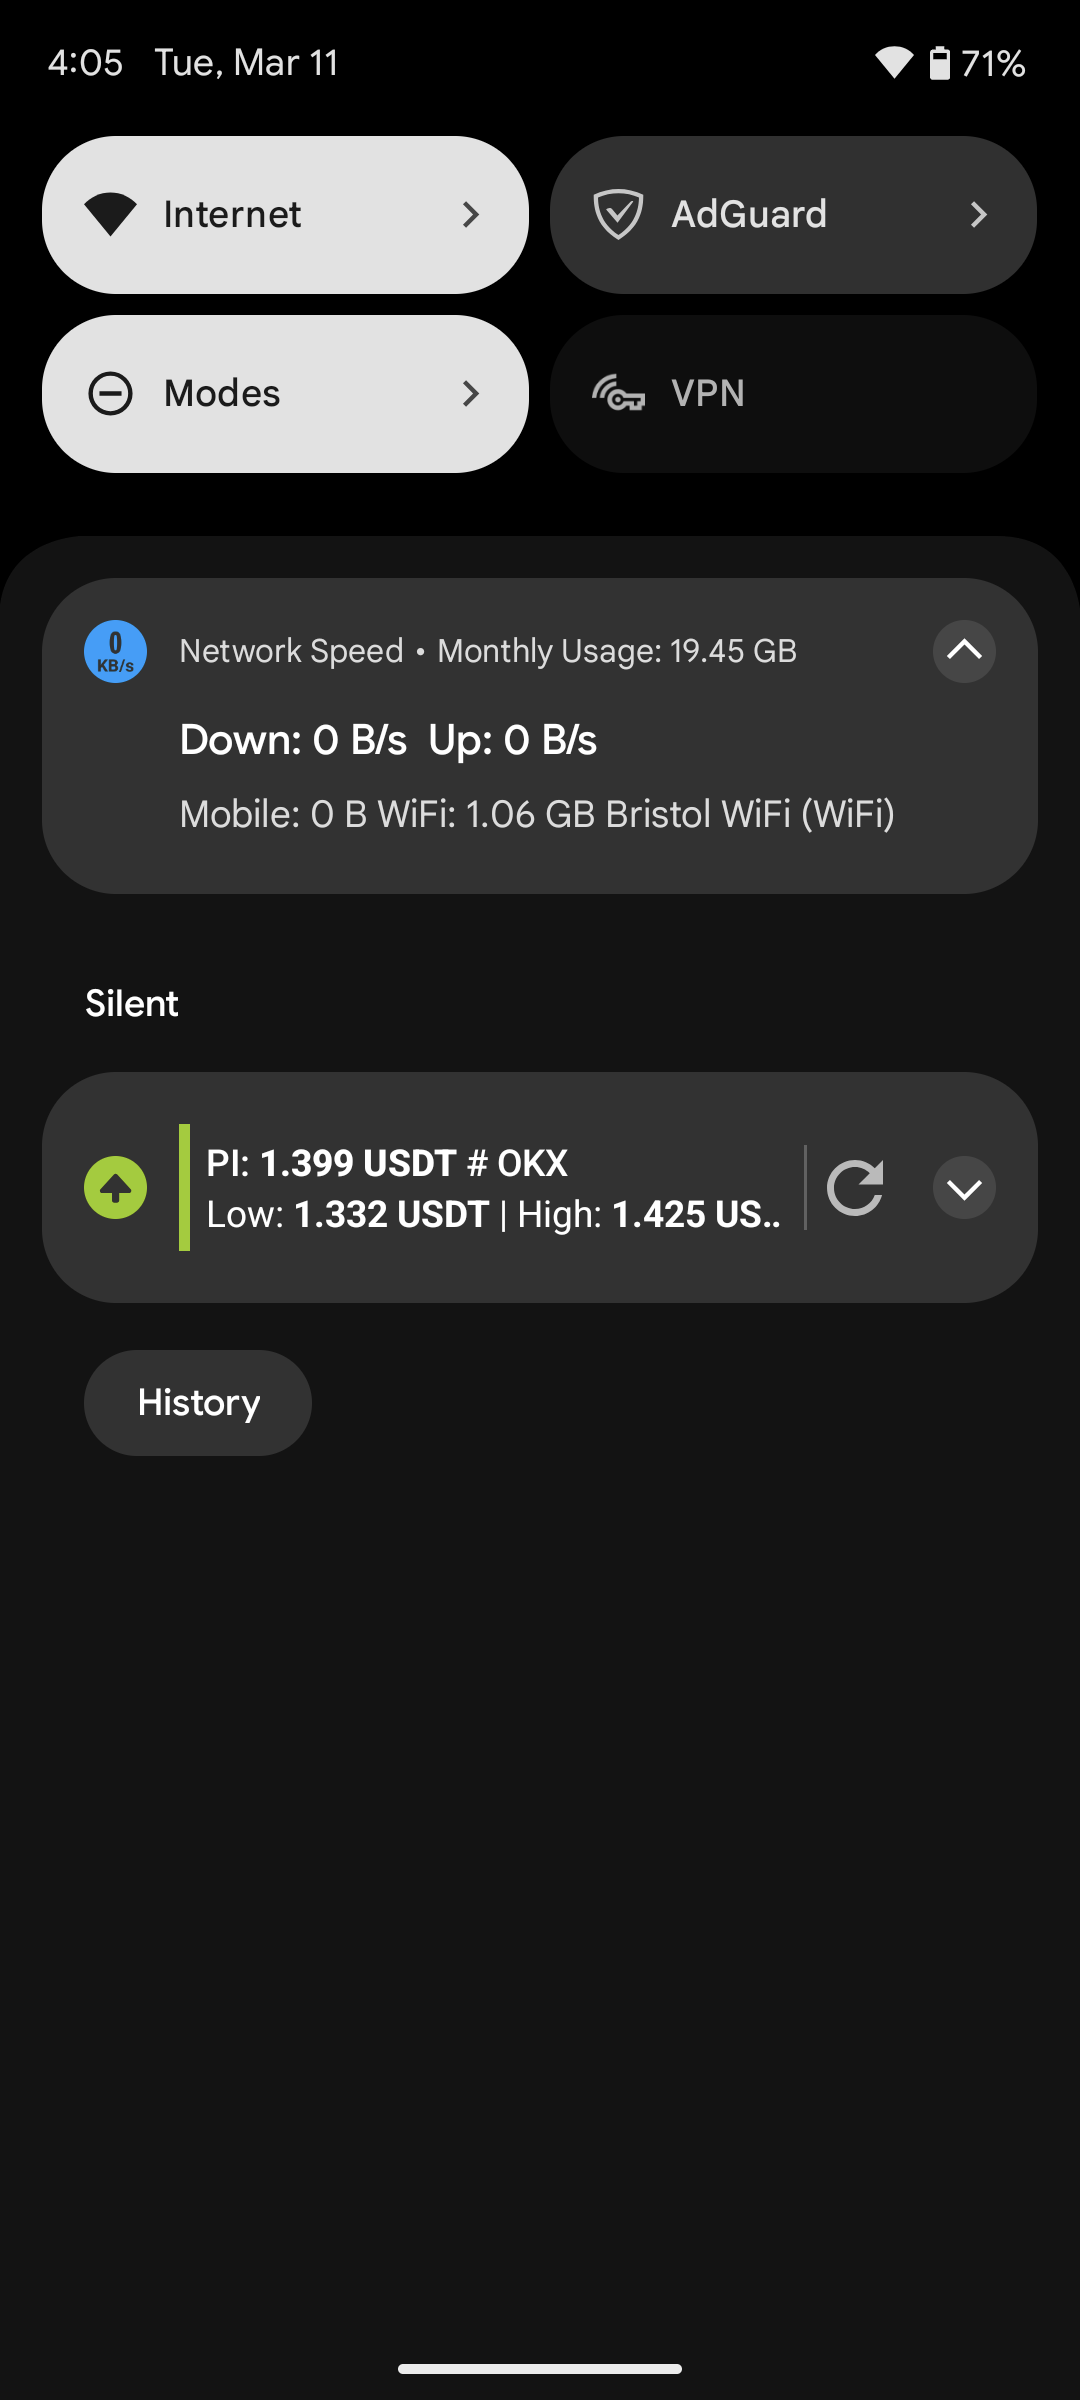The width and height of the screenshot is (1080, 2400).
Task: Expand the PI USDT price notification
Action: (964, 1188)
